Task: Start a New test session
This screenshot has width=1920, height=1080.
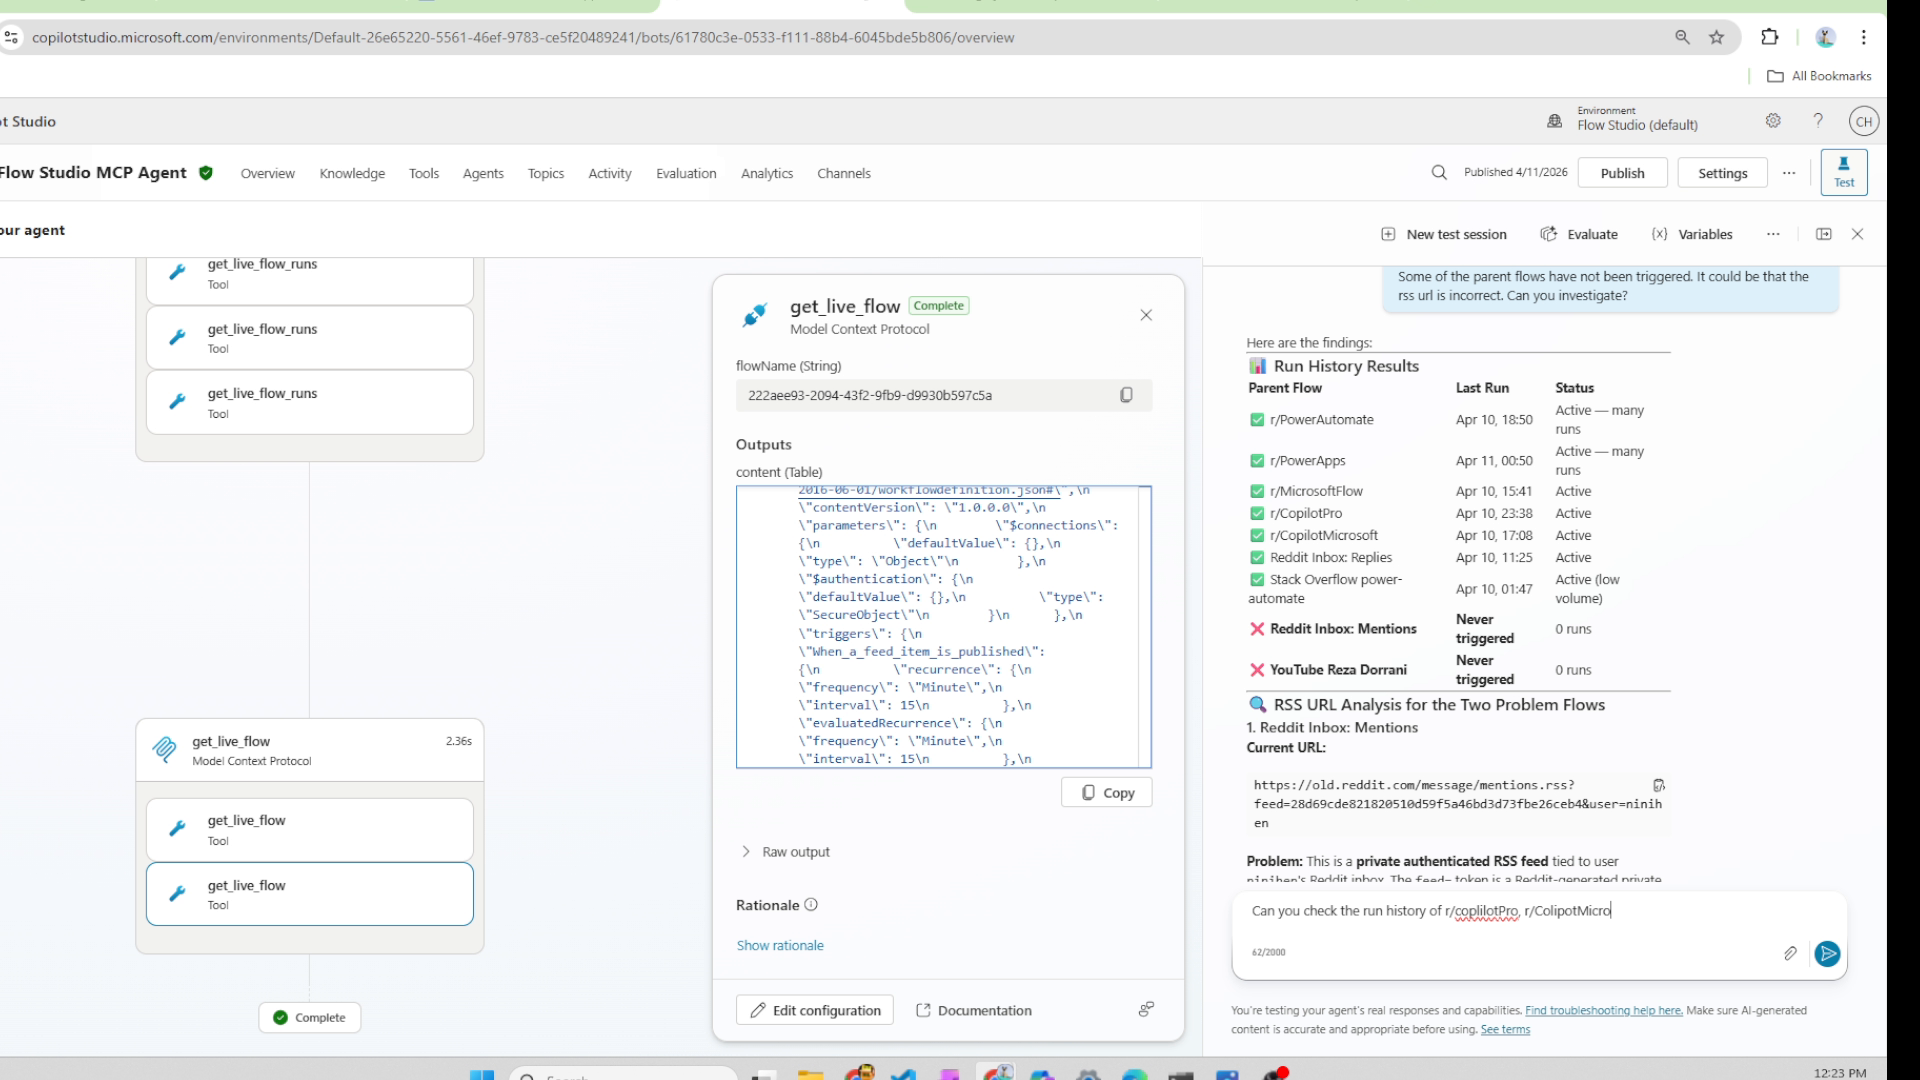Action: tap(1444, 233)
